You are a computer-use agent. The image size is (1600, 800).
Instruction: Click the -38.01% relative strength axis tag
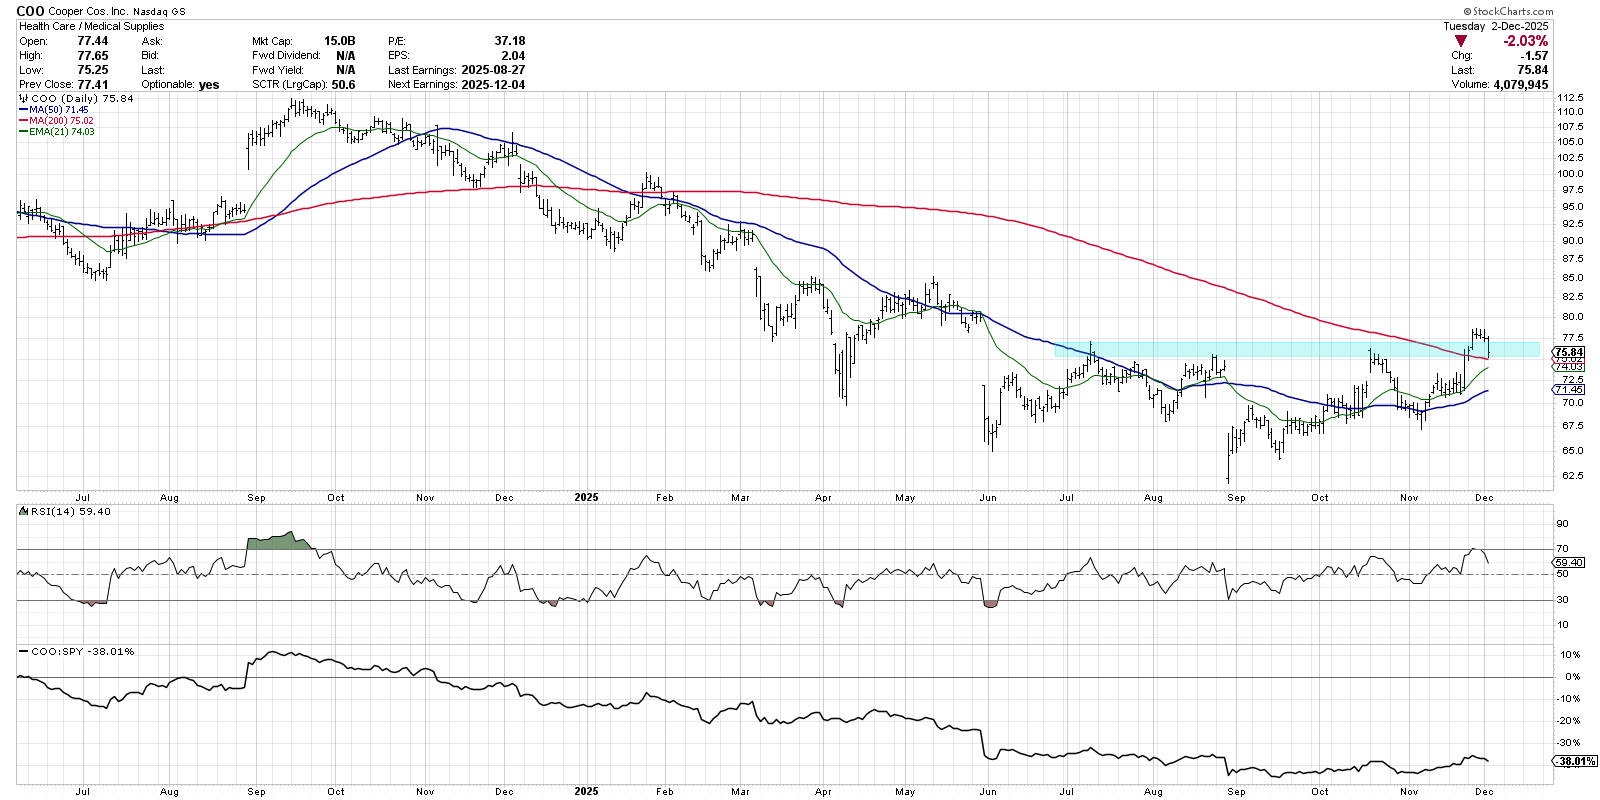click(x=1576, y=761)
